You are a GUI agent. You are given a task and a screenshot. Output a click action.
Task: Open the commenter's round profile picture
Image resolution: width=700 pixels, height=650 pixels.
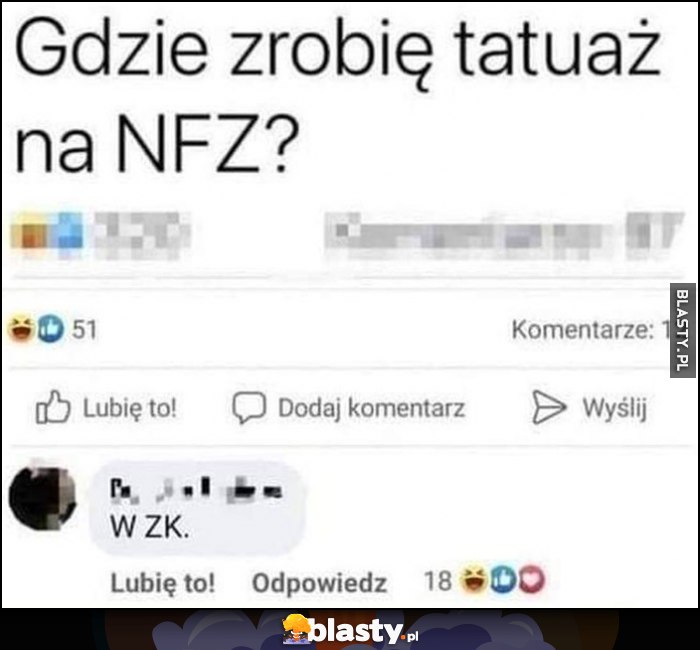coord(43,498)
